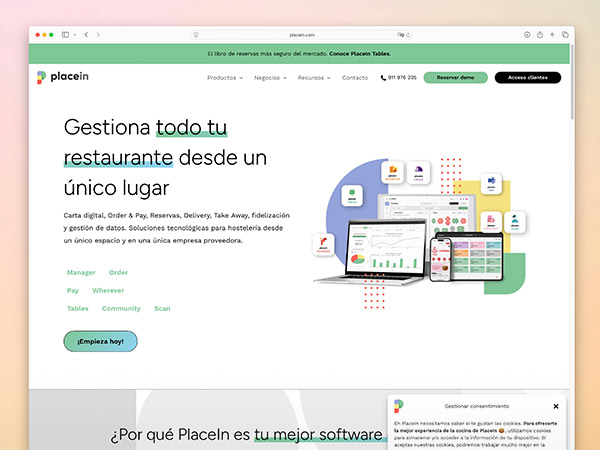The image size is (600, 450).
Task: Click the placein.com address bar
Action: 302,35
